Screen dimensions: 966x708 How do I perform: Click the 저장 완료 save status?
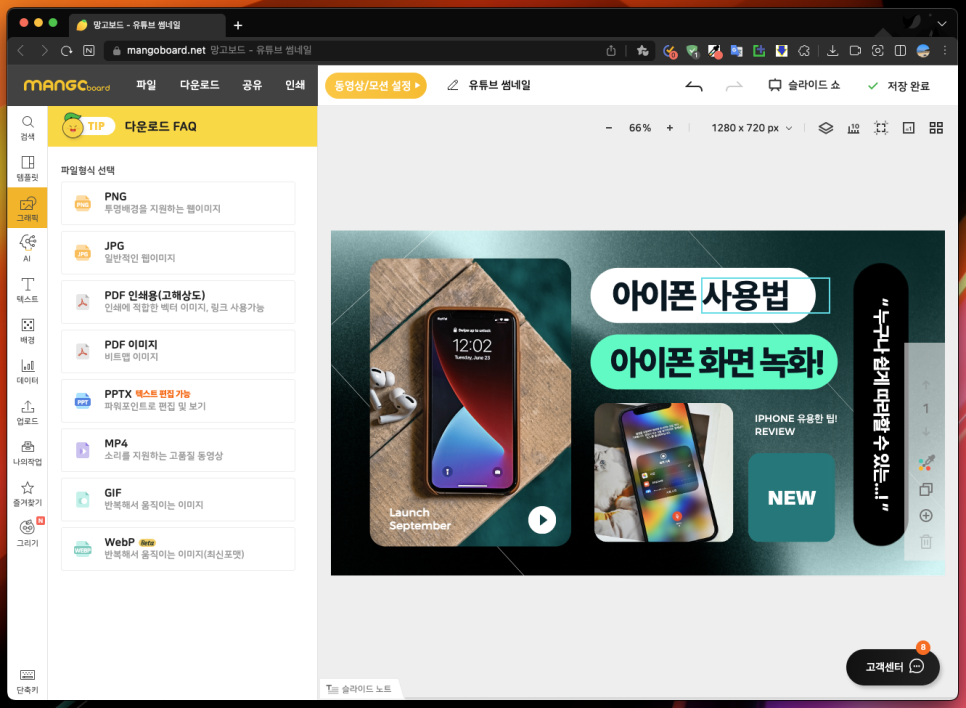(899, 86)
